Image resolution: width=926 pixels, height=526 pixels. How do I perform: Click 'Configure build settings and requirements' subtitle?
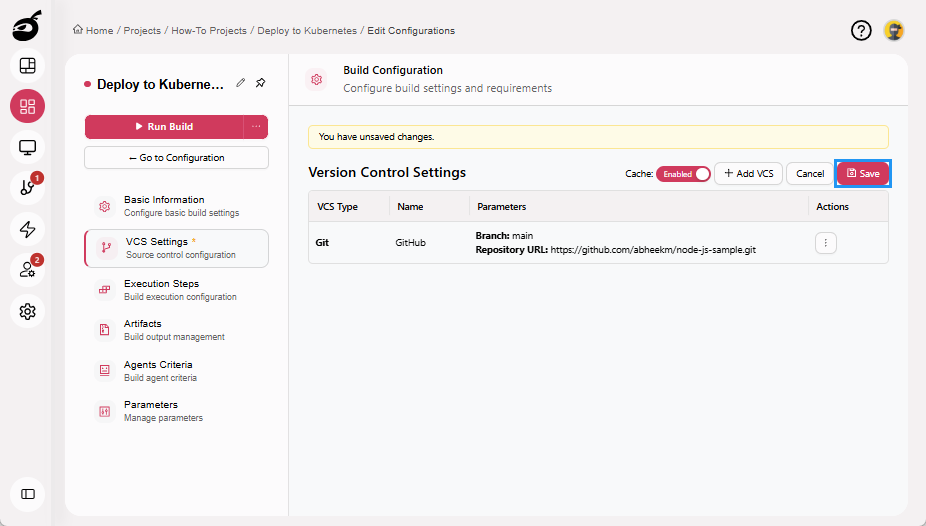pyautogui.click(x=448, y=88)
